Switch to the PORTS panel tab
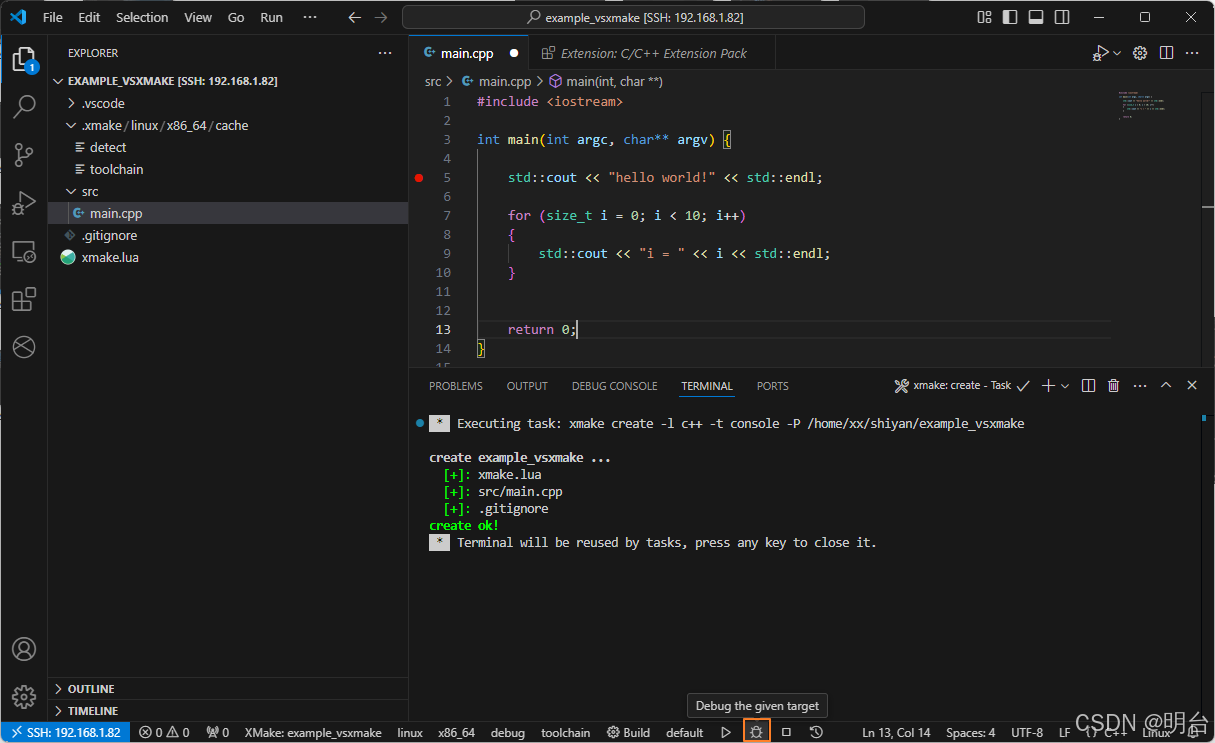Viewport: 1215px width, 743px height. click(772, 386)
